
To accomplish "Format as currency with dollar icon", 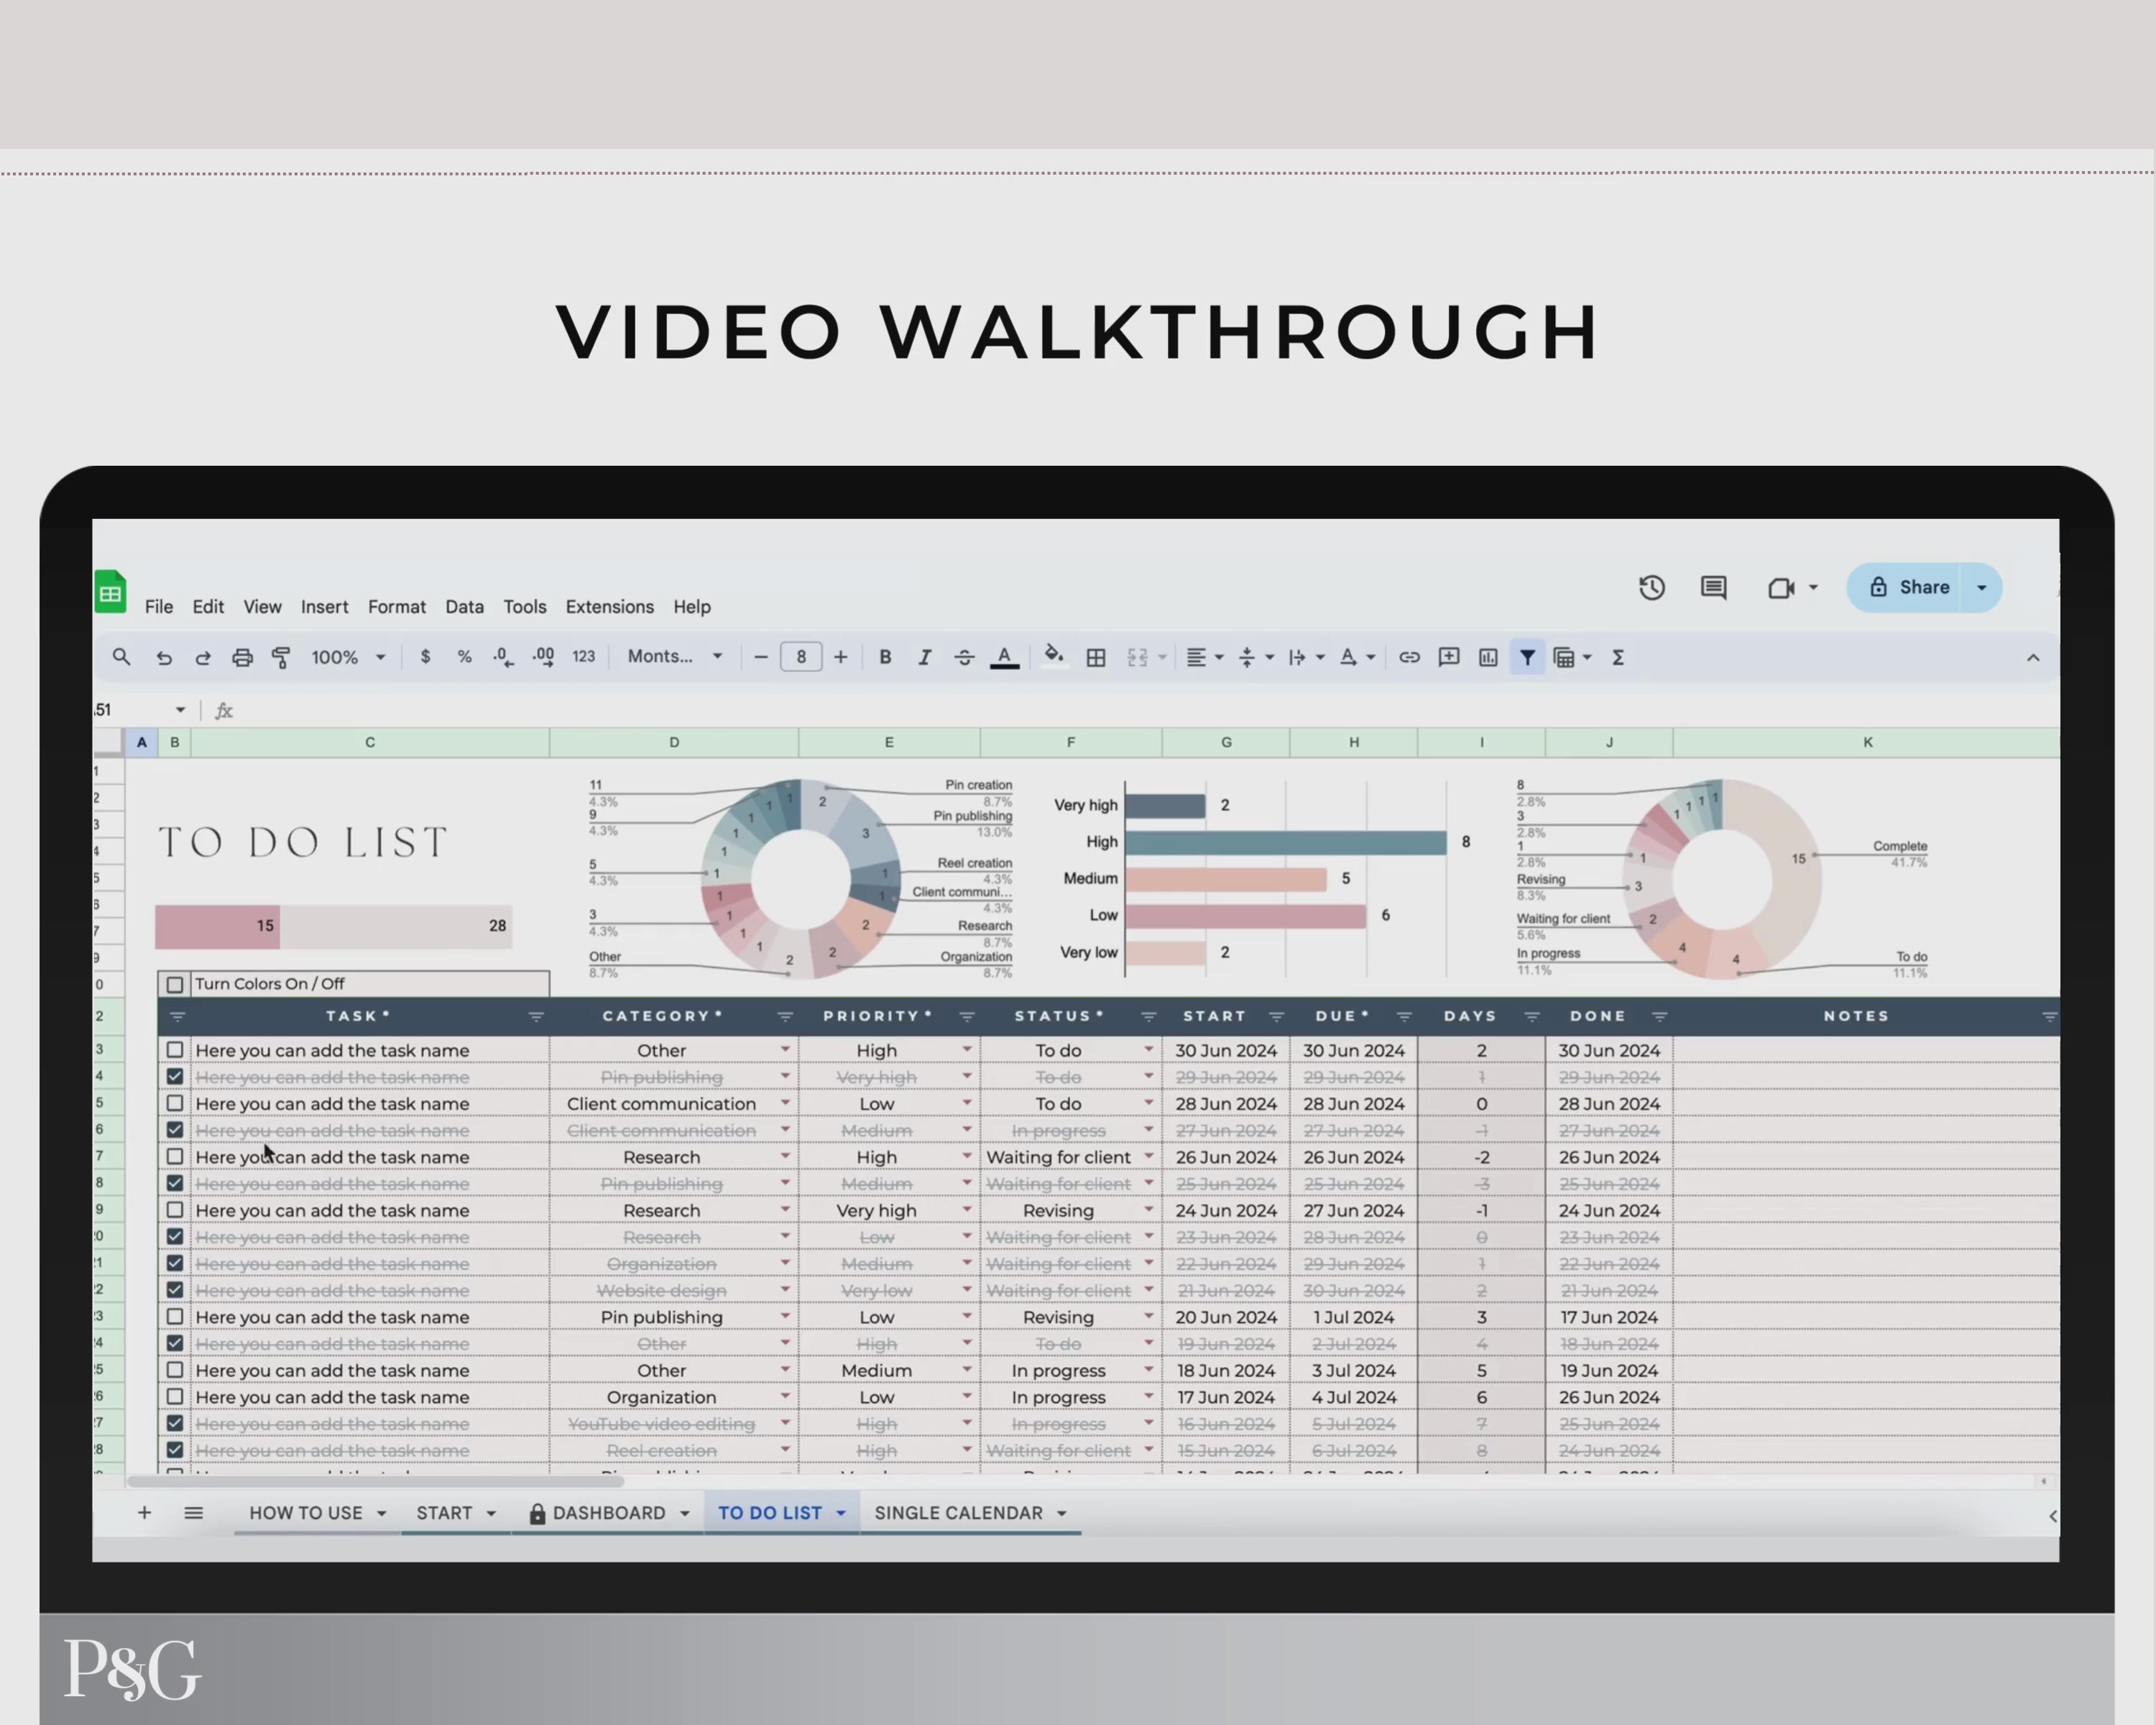I will [x=425, y=657].
